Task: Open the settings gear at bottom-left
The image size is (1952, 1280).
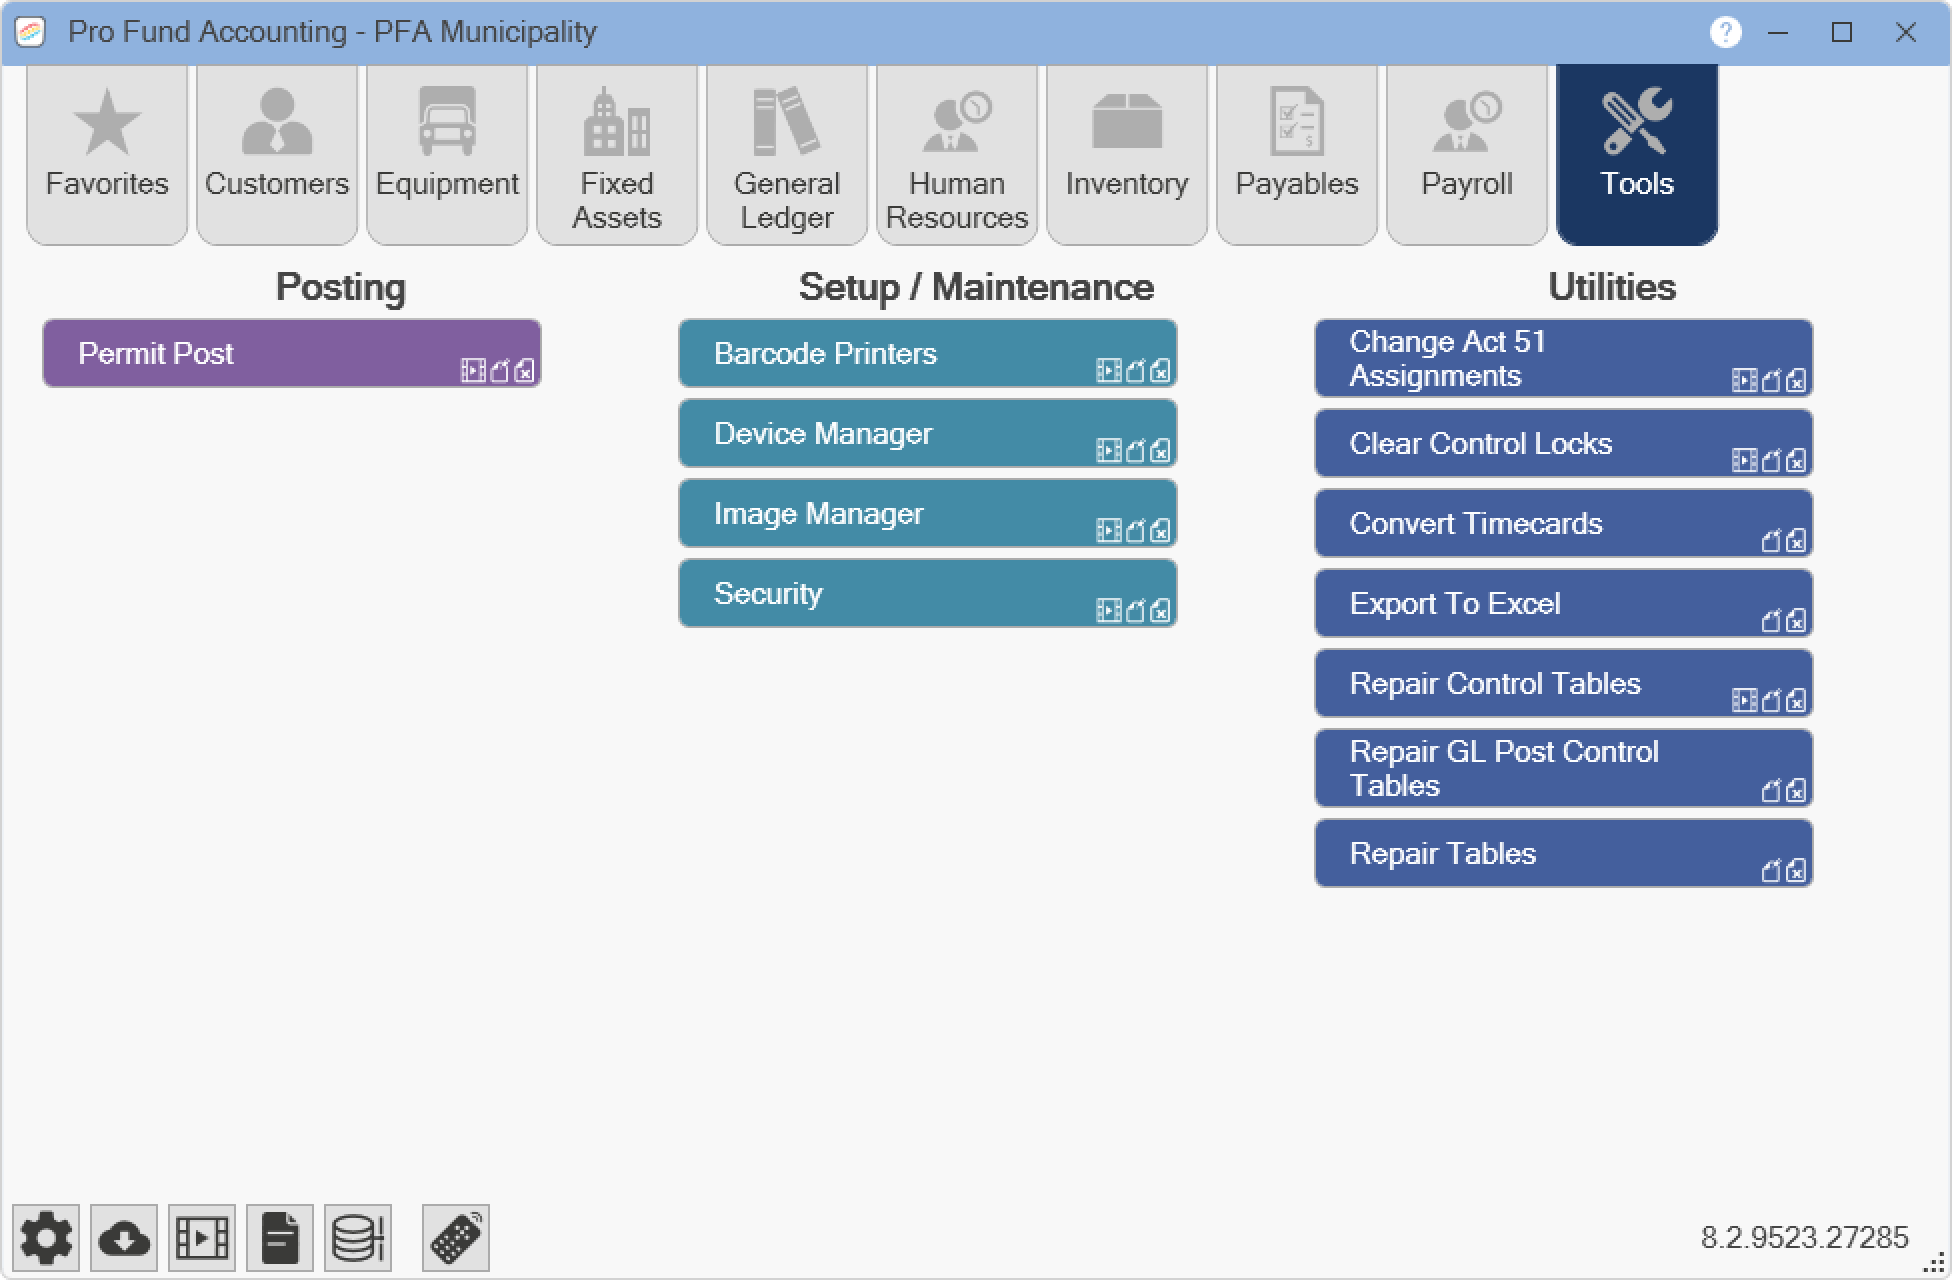Action: coord(46,1238)
